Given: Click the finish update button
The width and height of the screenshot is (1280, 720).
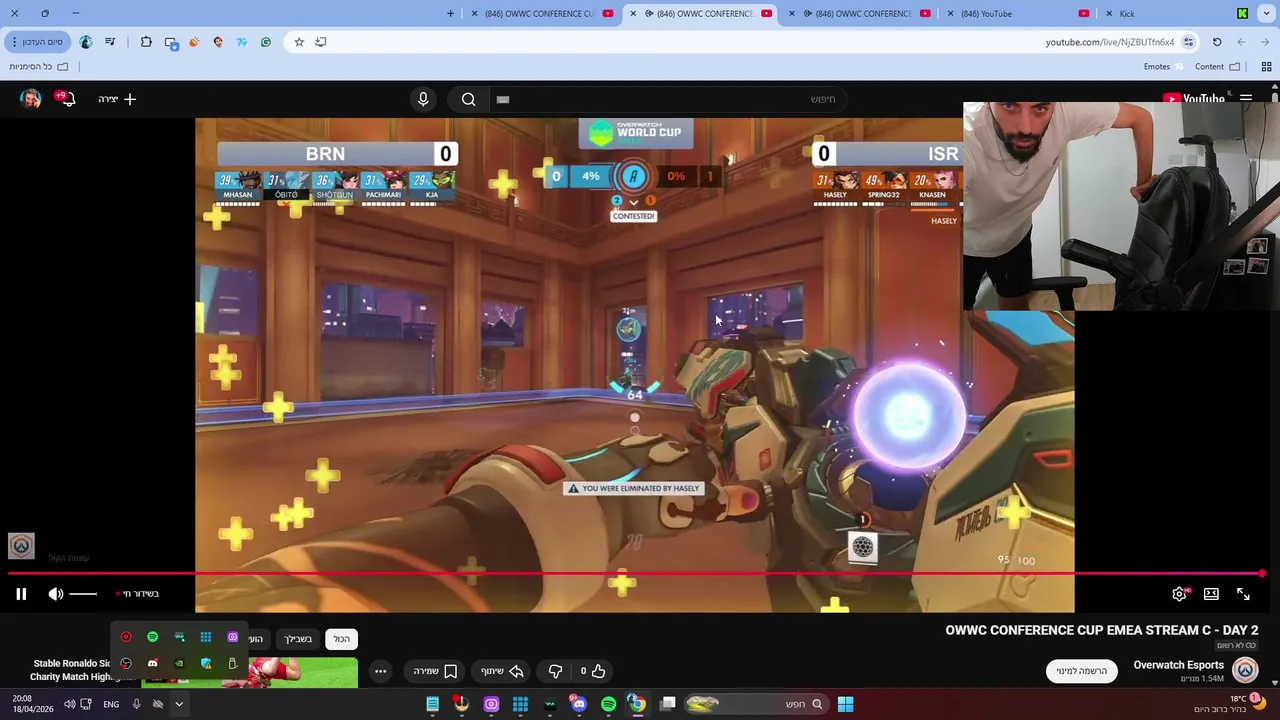Looking at the screenshot, I should [x=37, y=42].
